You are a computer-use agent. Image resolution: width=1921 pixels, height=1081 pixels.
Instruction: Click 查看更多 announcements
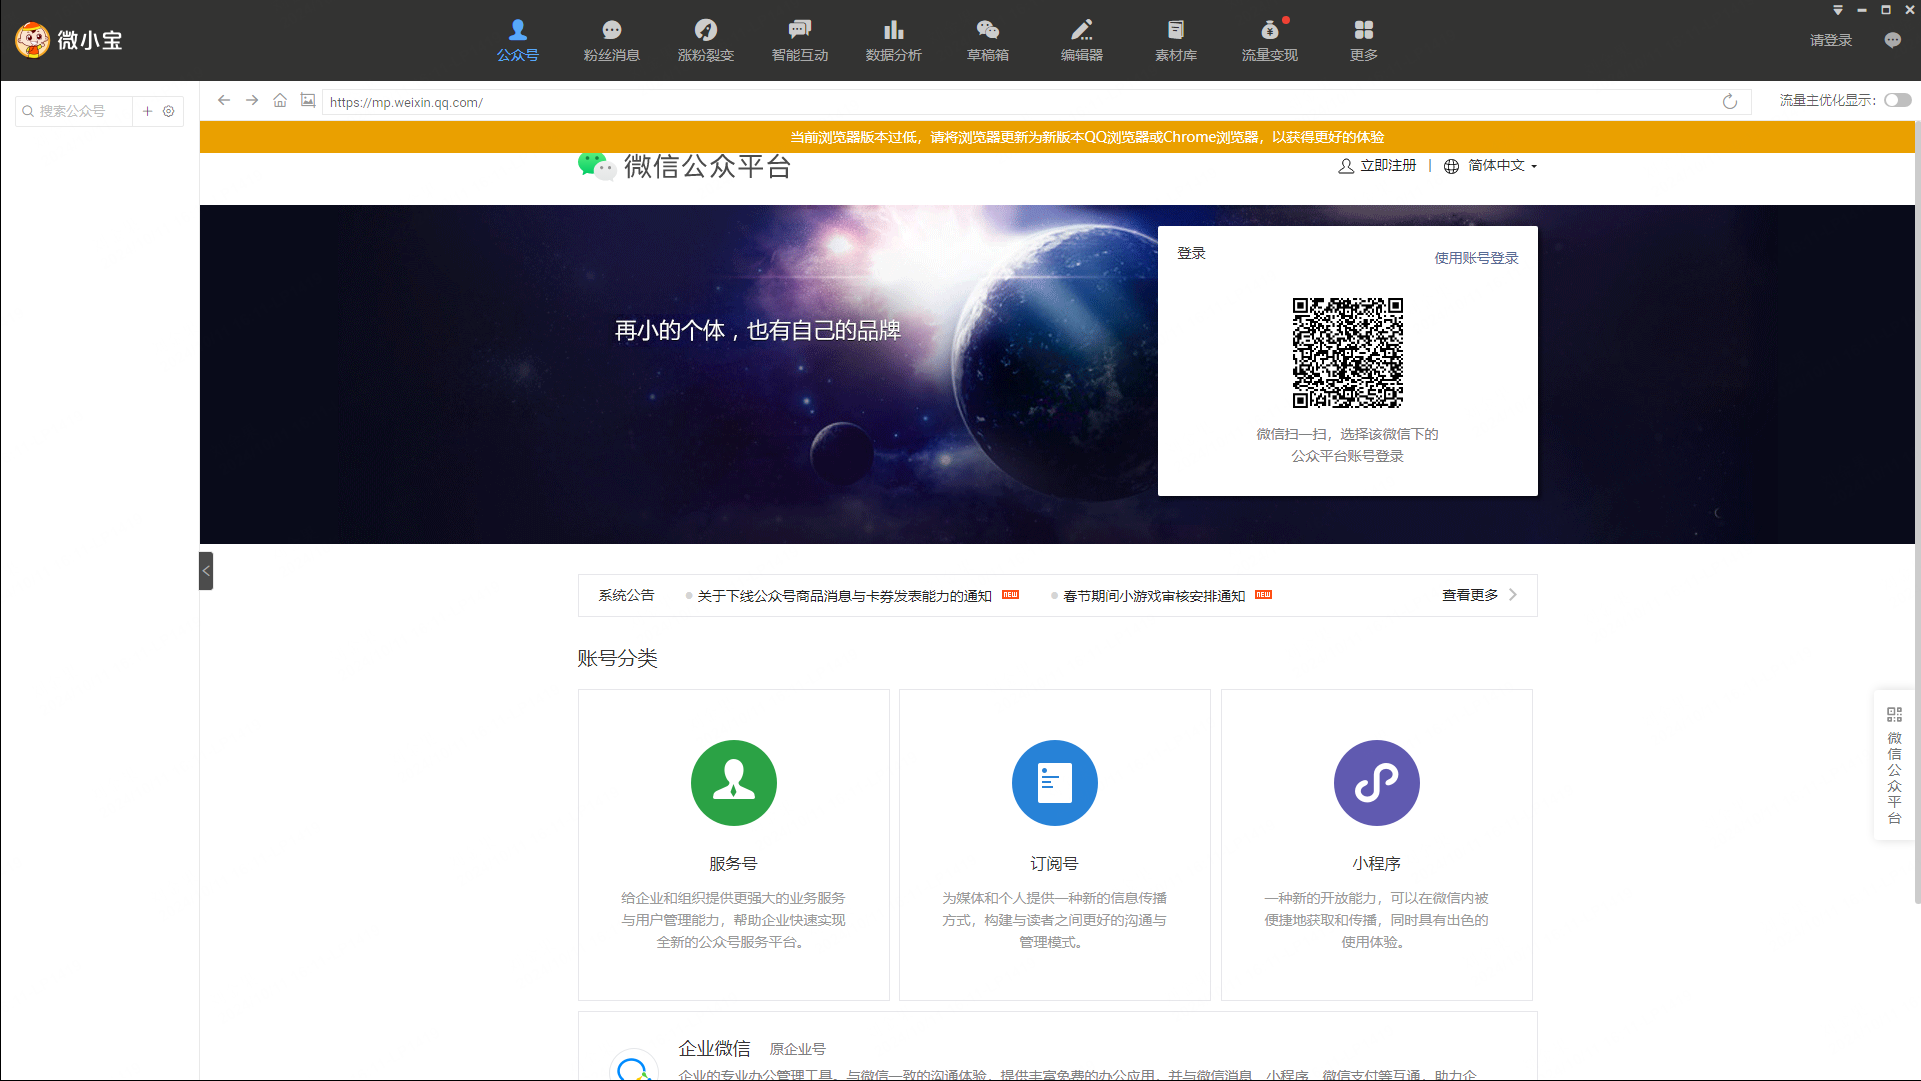point(1469,595)
